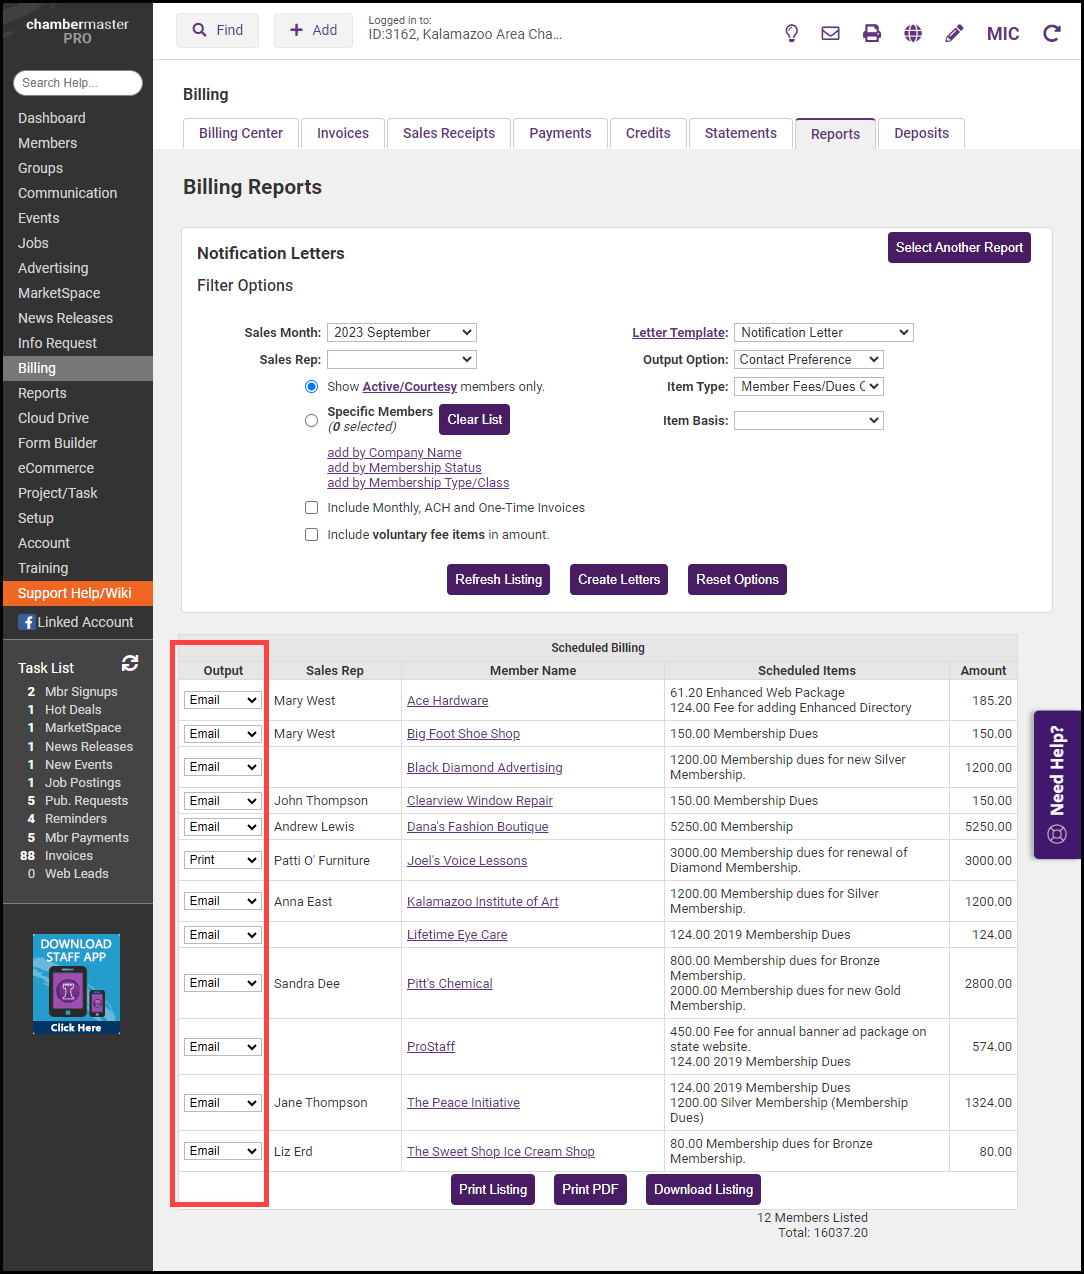Open the Statements tab
This screenshot has height=1274, width=1084.
tap(740, 134)
